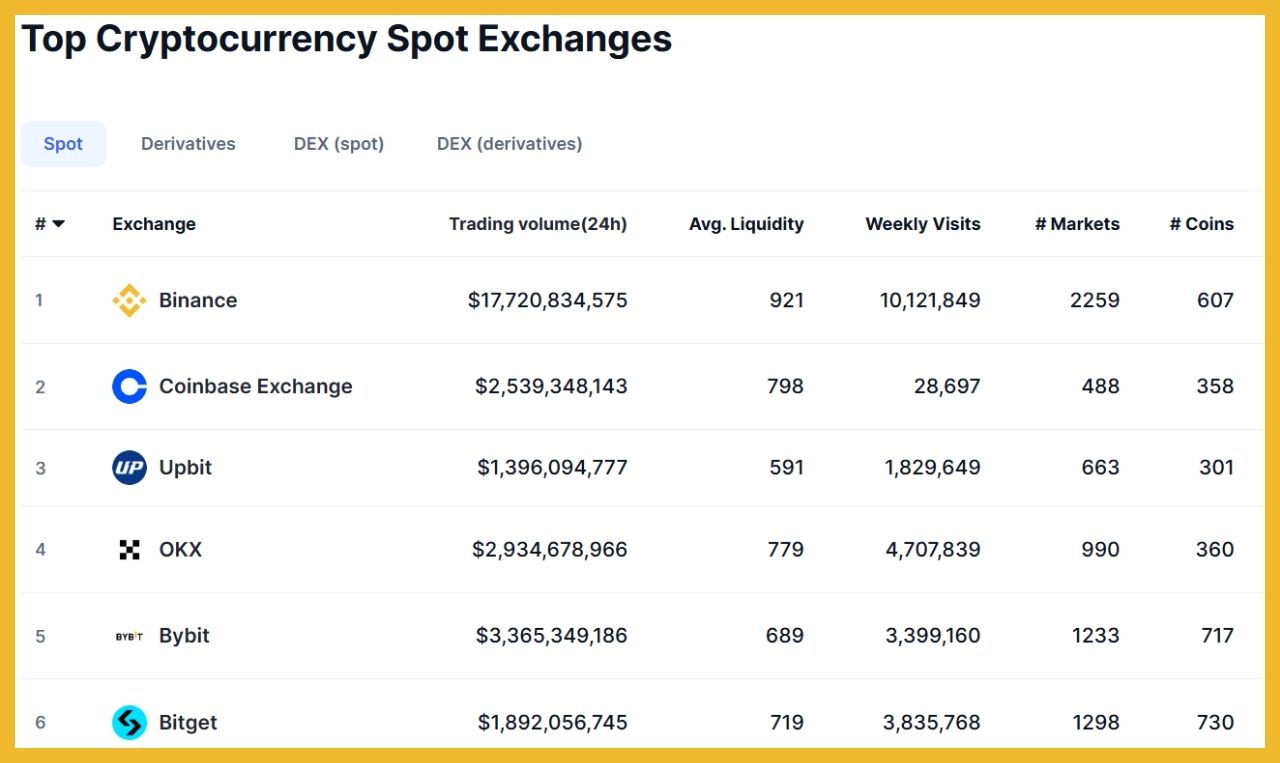Screen dimensions: 1280x763
Task: Select the Spot tab
Action: pyautogui.click(x=63, y=143)
